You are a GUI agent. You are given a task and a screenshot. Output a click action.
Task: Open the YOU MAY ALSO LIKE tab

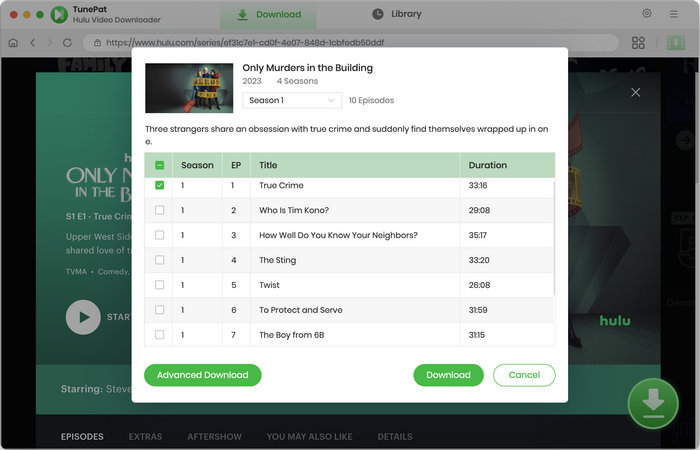pyautogui.click(x=309, y=437)
